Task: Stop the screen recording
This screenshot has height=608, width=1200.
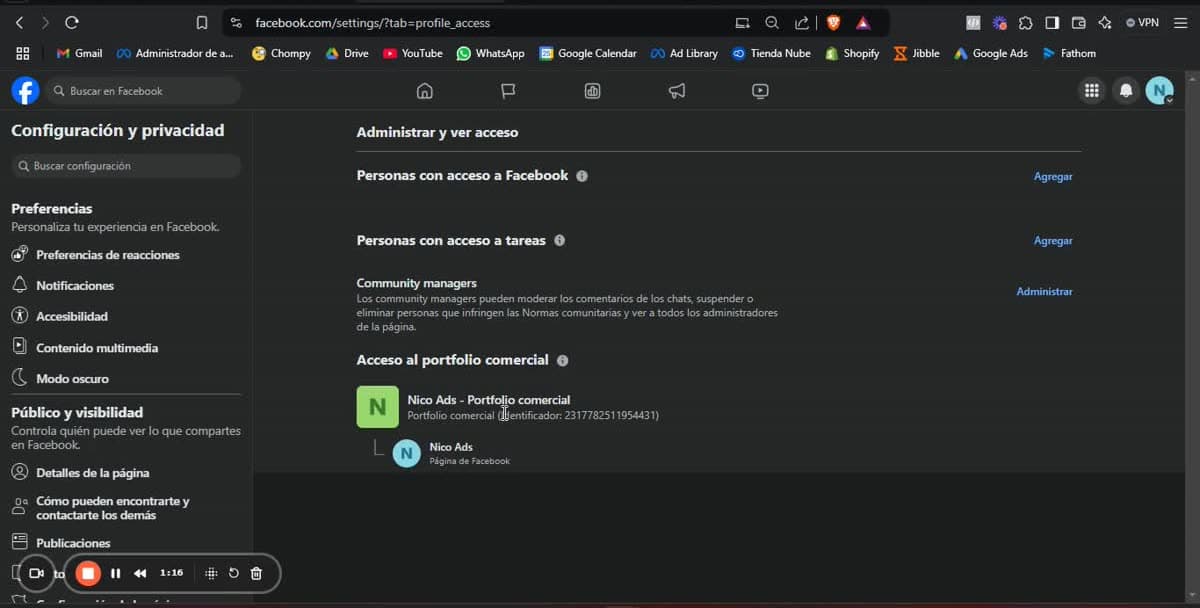Action: [88, 573]
